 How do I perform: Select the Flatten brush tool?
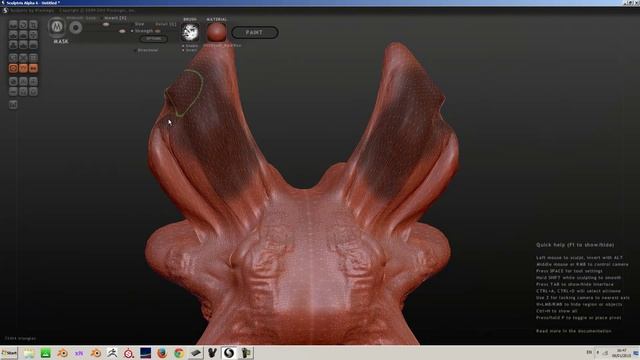coord(23,35)
